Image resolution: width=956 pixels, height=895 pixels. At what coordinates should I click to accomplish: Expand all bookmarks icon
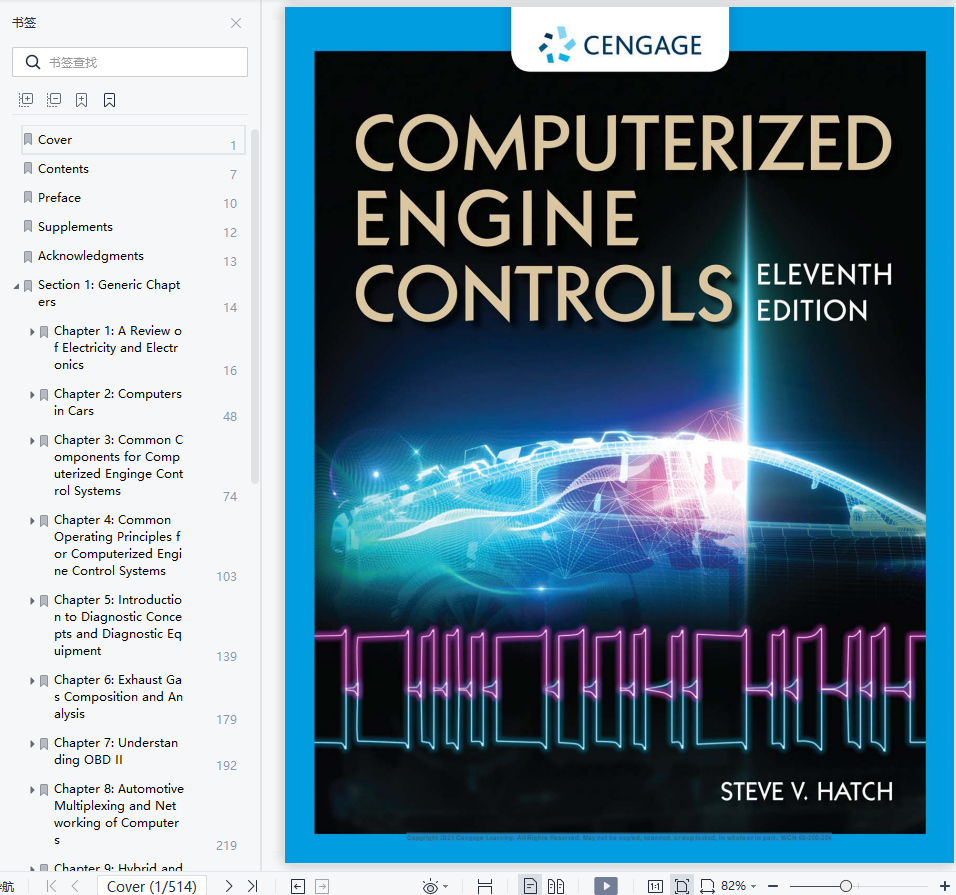pos(26,99)
